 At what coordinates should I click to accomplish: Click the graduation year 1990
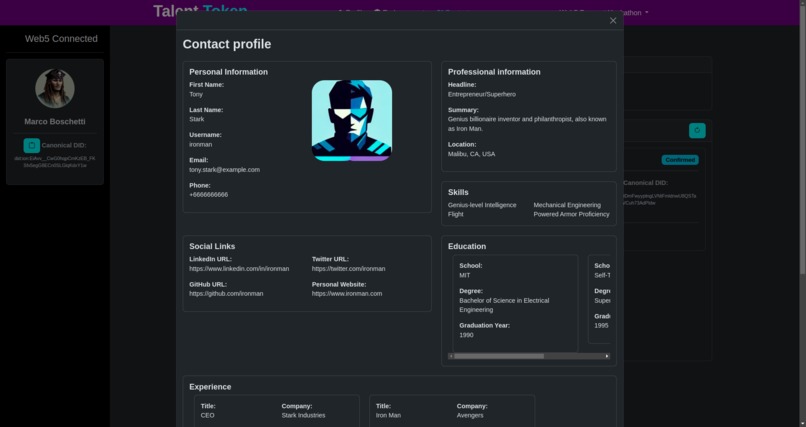(466, 335)
